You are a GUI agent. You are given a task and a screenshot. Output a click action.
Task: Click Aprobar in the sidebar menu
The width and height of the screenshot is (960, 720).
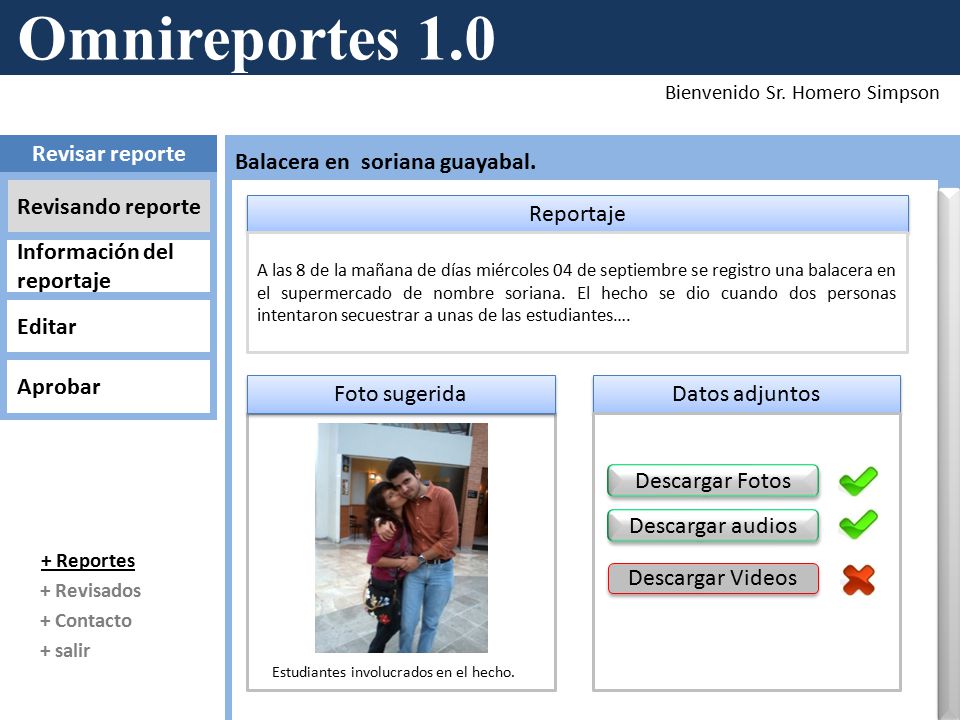click(x=108, y=386)
